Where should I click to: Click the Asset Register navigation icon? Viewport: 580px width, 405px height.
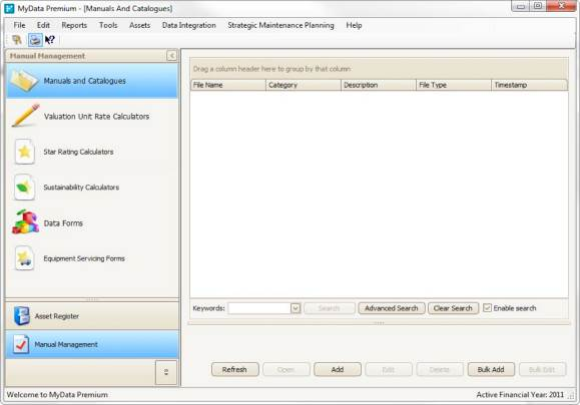pos(22,316)
